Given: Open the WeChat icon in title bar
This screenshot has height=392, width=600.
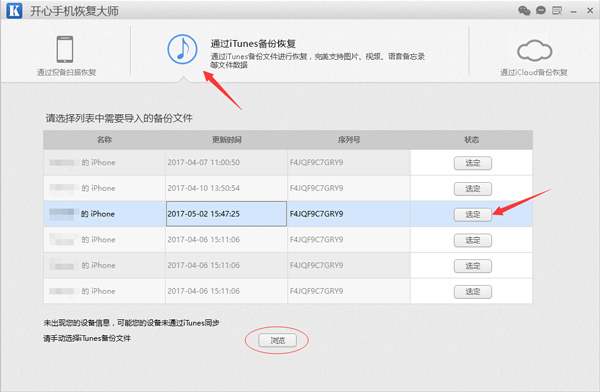Looking at the screenshot, I should pyautogui.click(x=524, y=11).
